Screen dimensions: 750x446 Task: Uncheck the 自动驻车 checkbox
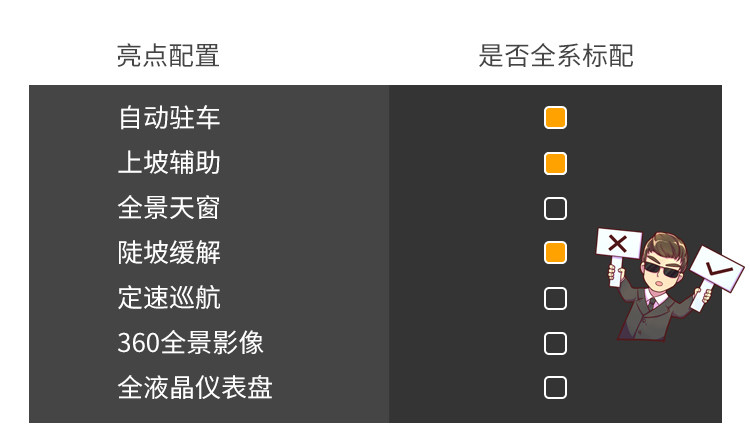(555, 118)
